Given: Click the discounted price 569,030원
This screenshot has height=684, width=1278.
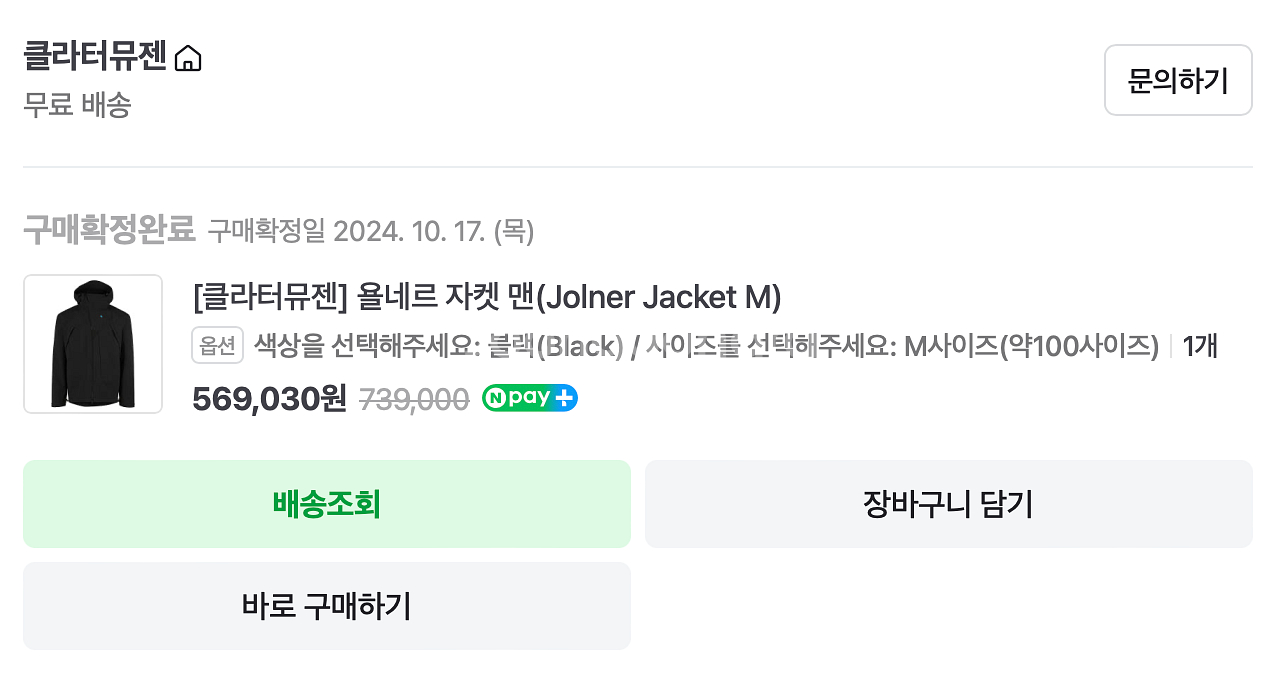Looking at the screenshot, I should tap(267, 397).
